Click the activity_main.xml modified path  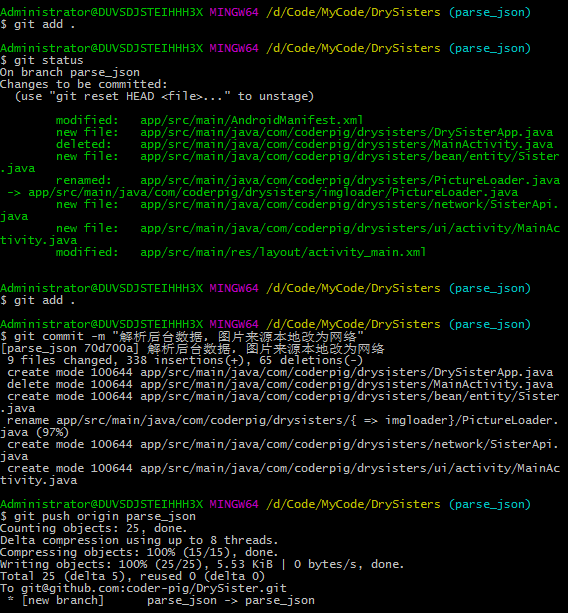click(283, 252)
